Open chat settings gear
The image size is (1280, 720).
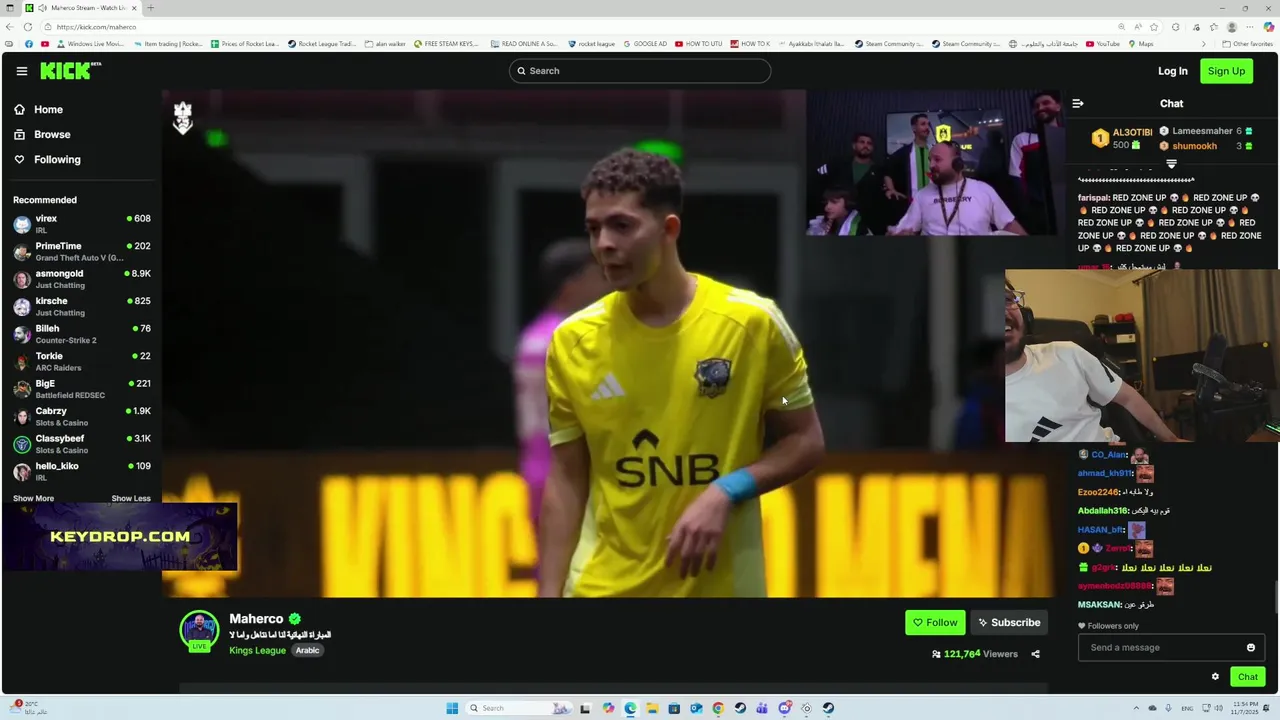point(1215,677)
